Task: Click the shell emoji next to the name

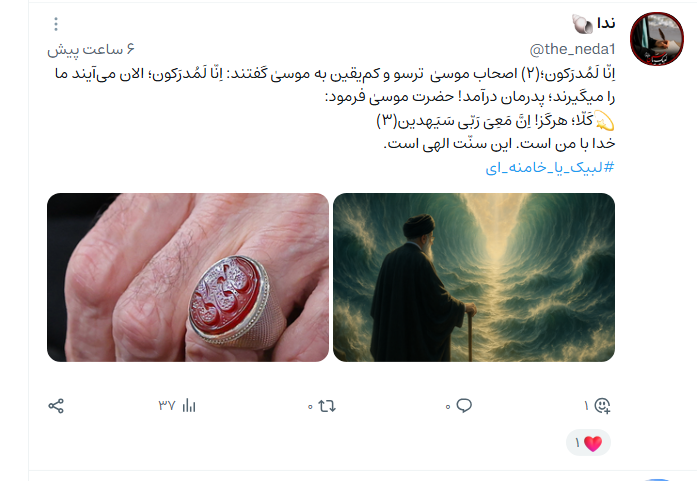Action: coord(582,24)
